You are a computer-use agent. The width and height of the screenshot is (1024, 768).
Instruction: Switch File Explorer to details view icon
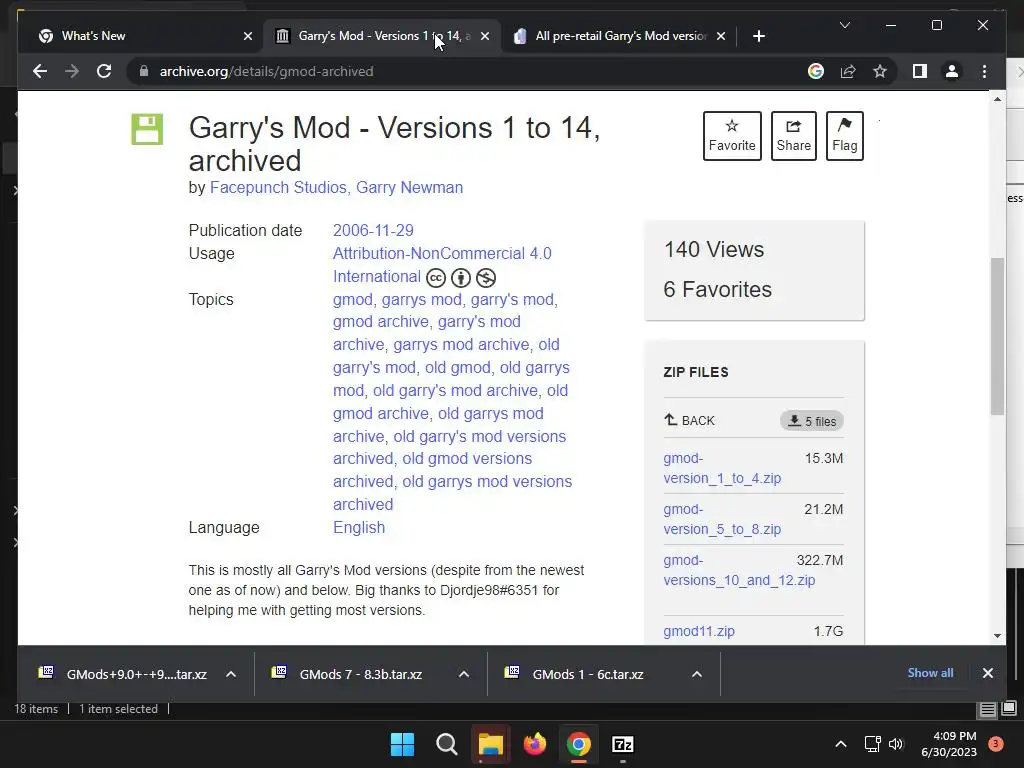tap(988, 709)
